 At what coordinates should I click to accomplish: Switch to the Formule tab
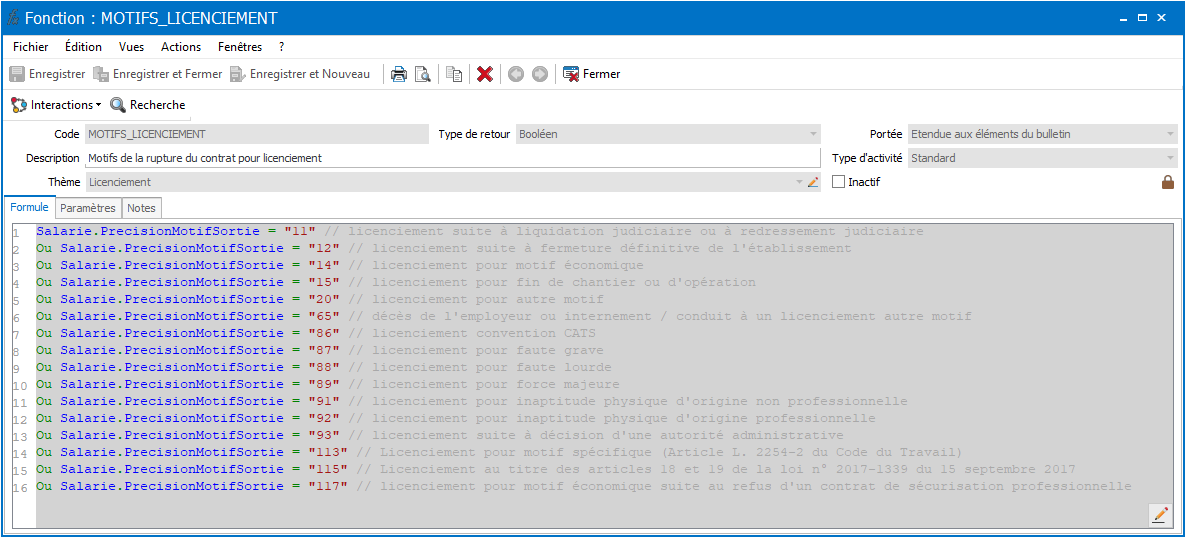29,207
